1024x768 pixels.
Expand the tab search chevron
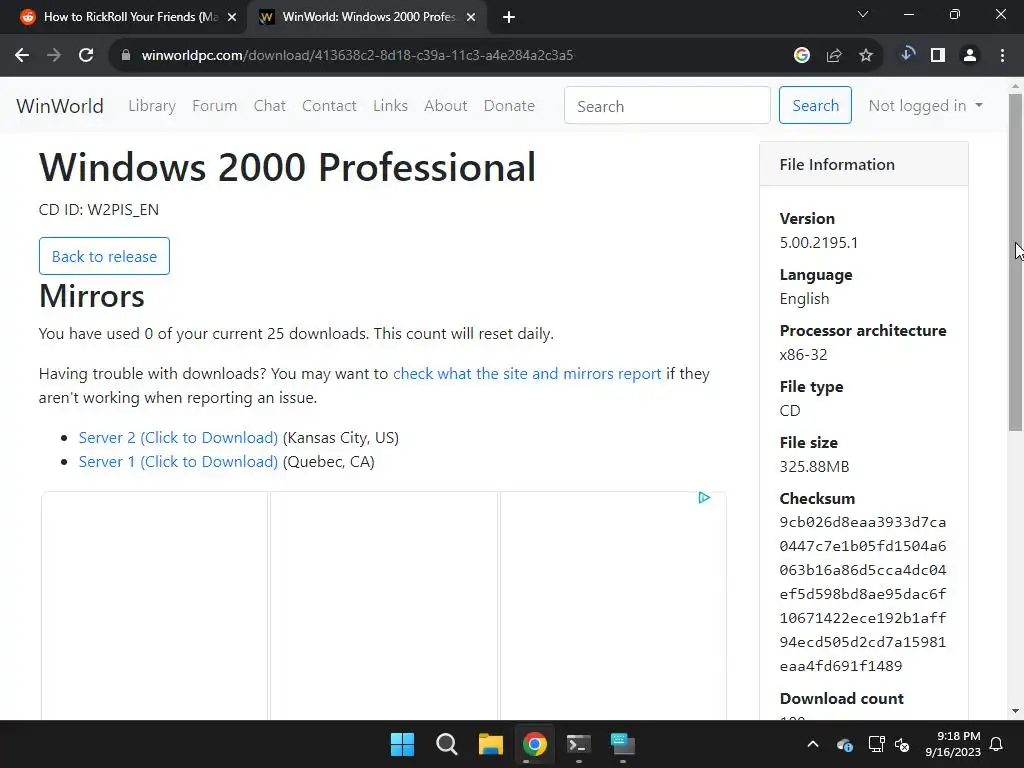click(863, 14)
